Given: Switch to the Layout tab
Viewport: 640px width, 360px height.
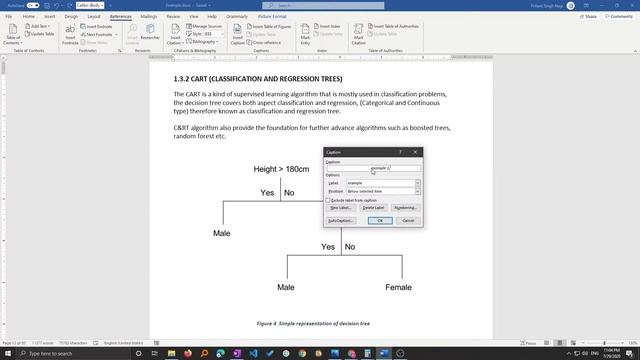Looking at the screenshot, I should (93, 16).
